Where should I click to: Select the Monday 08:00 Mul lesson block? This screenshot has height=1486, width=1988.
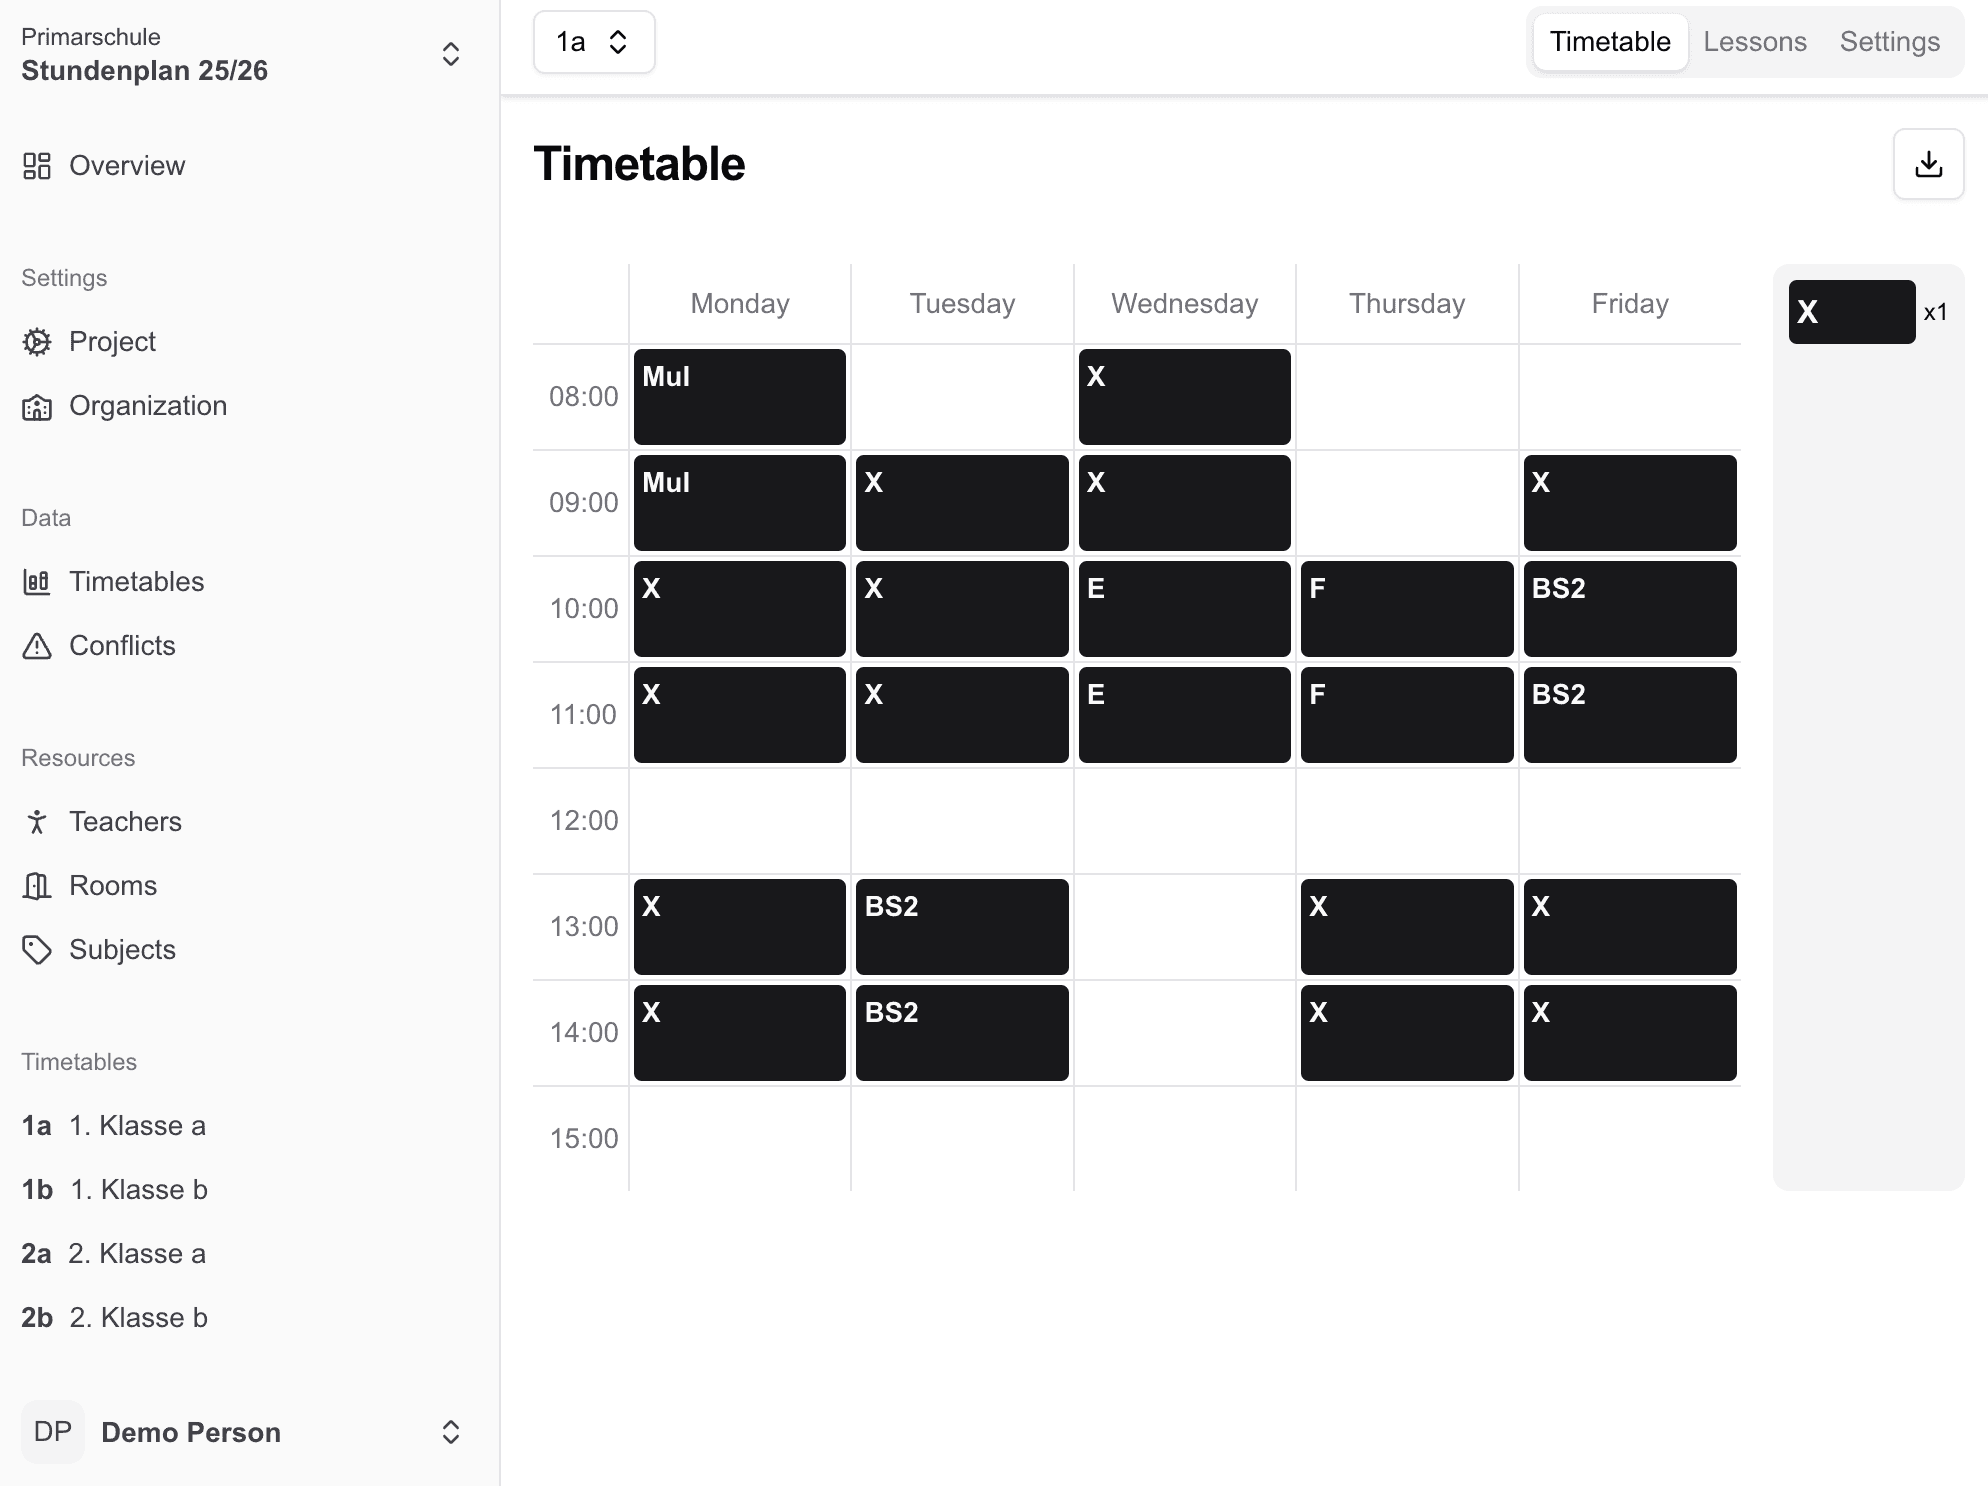pos(740,397)
